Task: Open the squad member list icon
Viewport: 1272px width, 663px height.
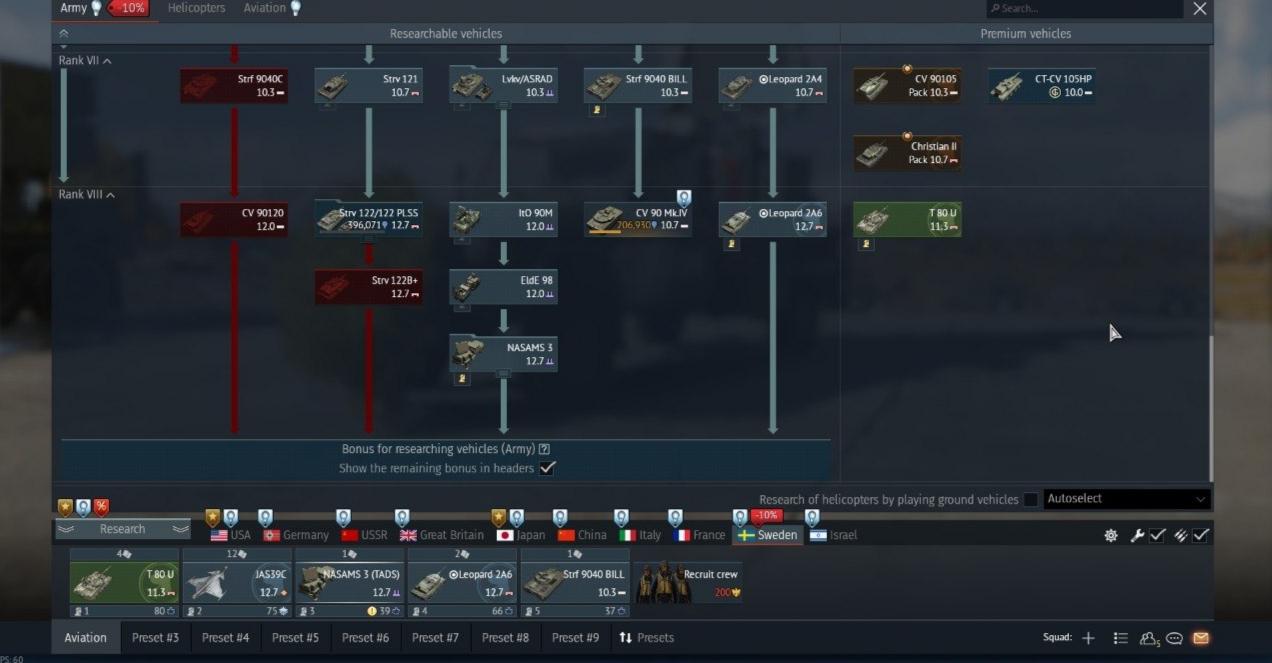Action: click(1120, 638)
